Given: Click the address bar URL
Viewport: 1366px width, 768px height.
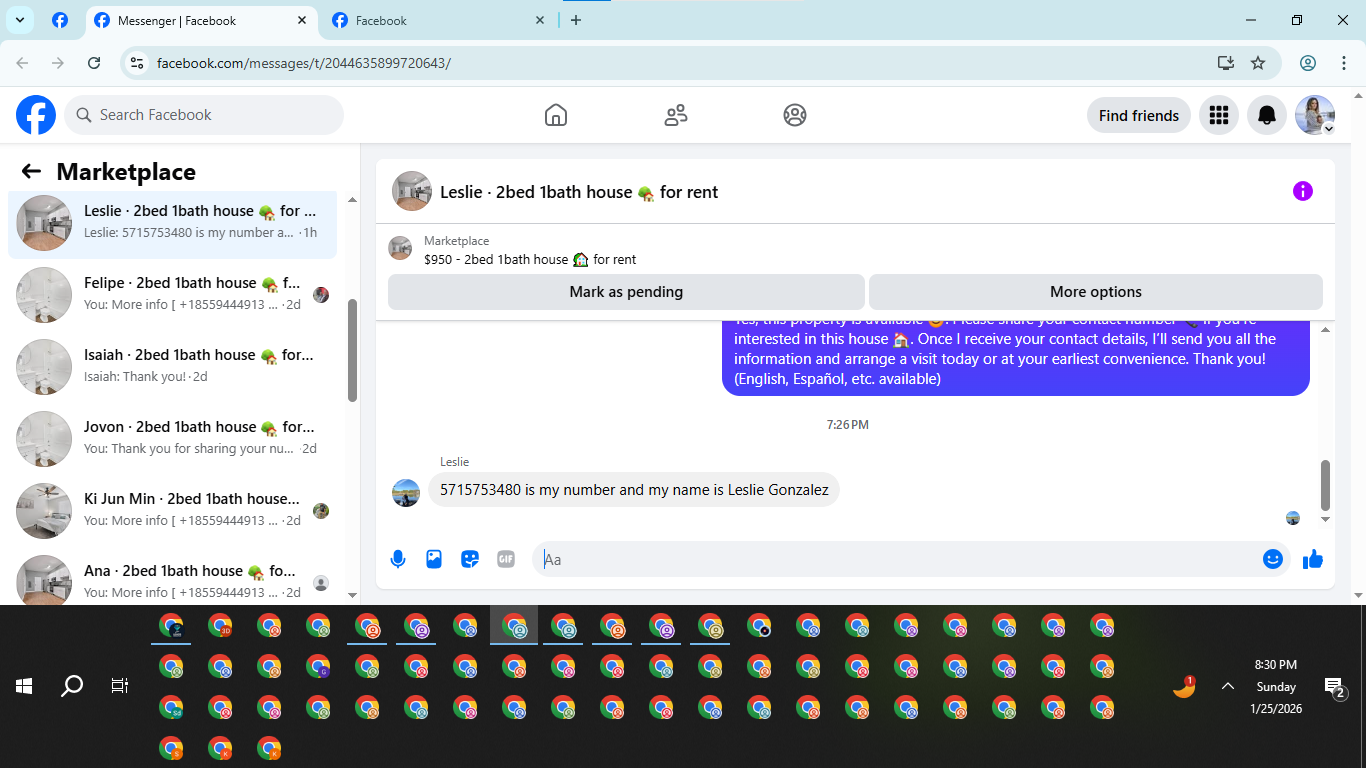Looking at the screenshot, I should [304, 63].
